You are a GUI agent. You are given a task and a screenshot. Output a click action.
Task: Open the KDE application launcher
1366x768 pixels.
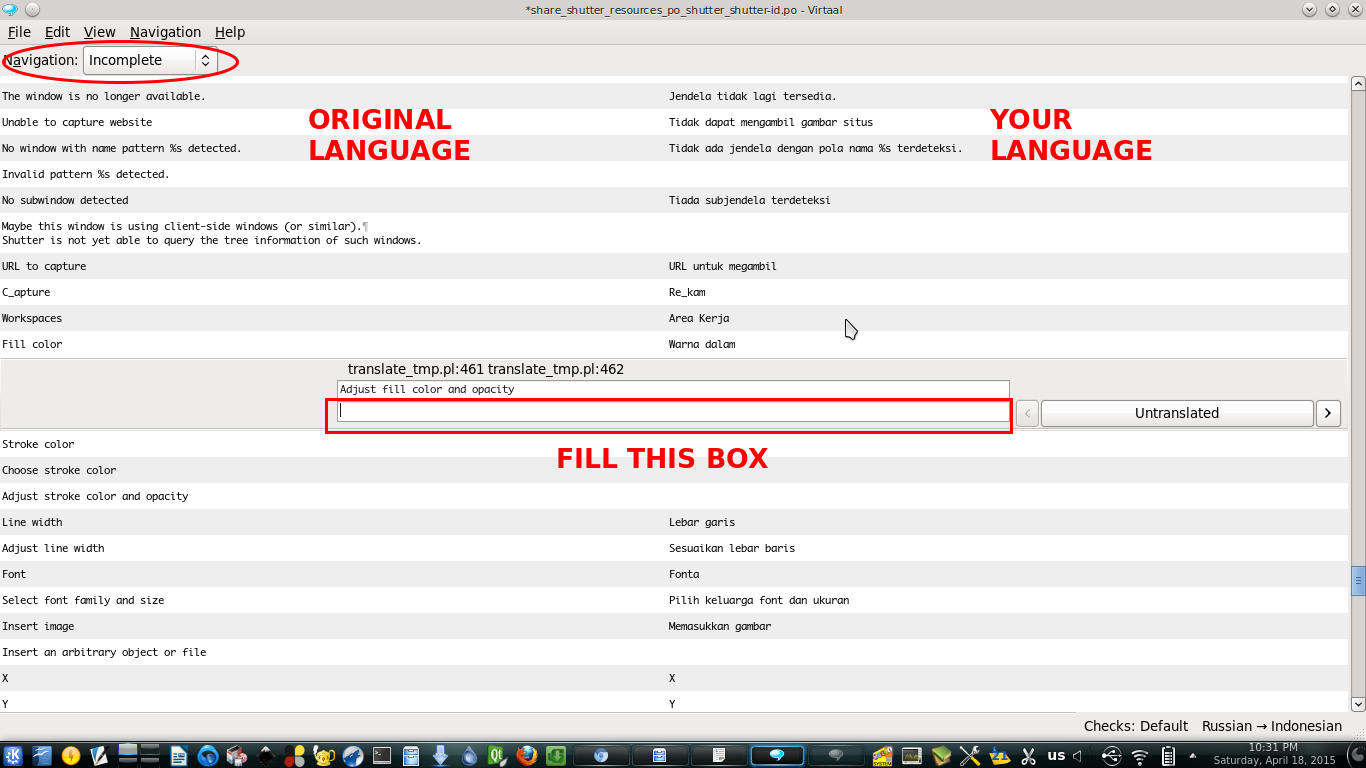click(12, 755)
